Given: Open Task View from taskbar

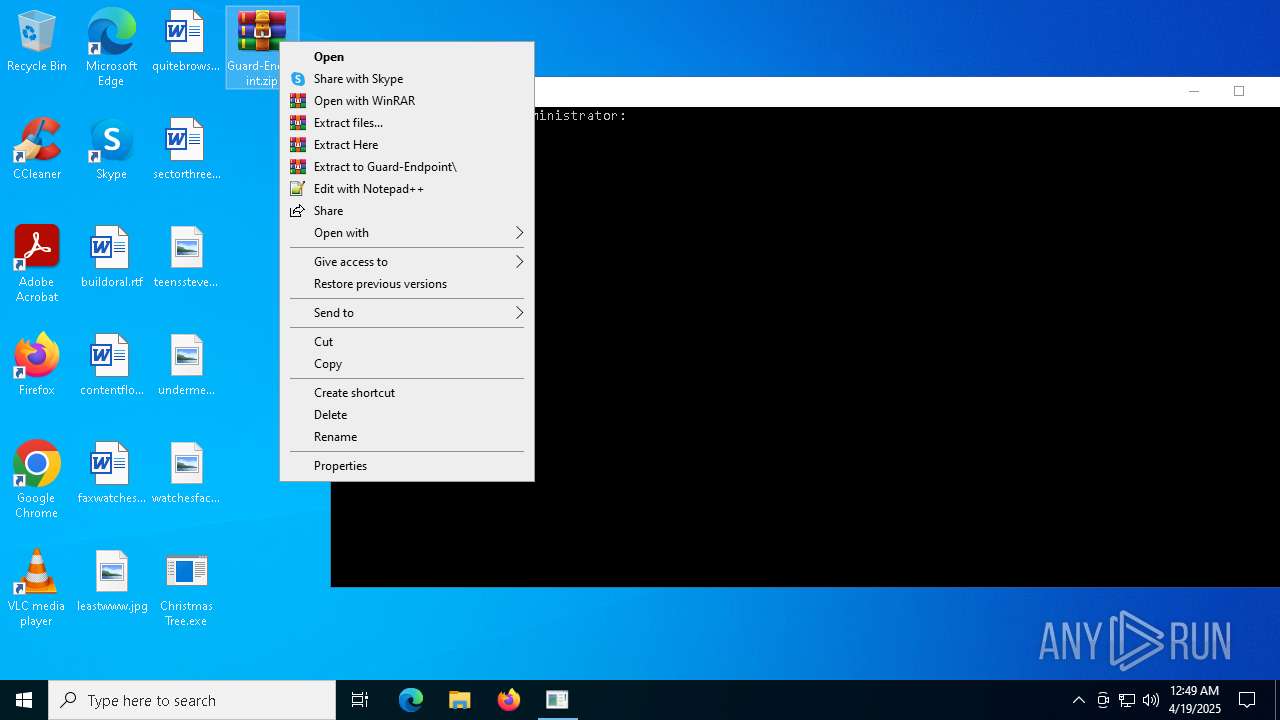Looking at the screenshot, I should [x=360, y=700].
